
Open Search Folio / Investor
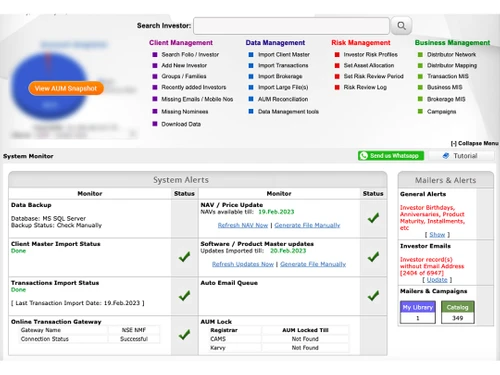190,54
